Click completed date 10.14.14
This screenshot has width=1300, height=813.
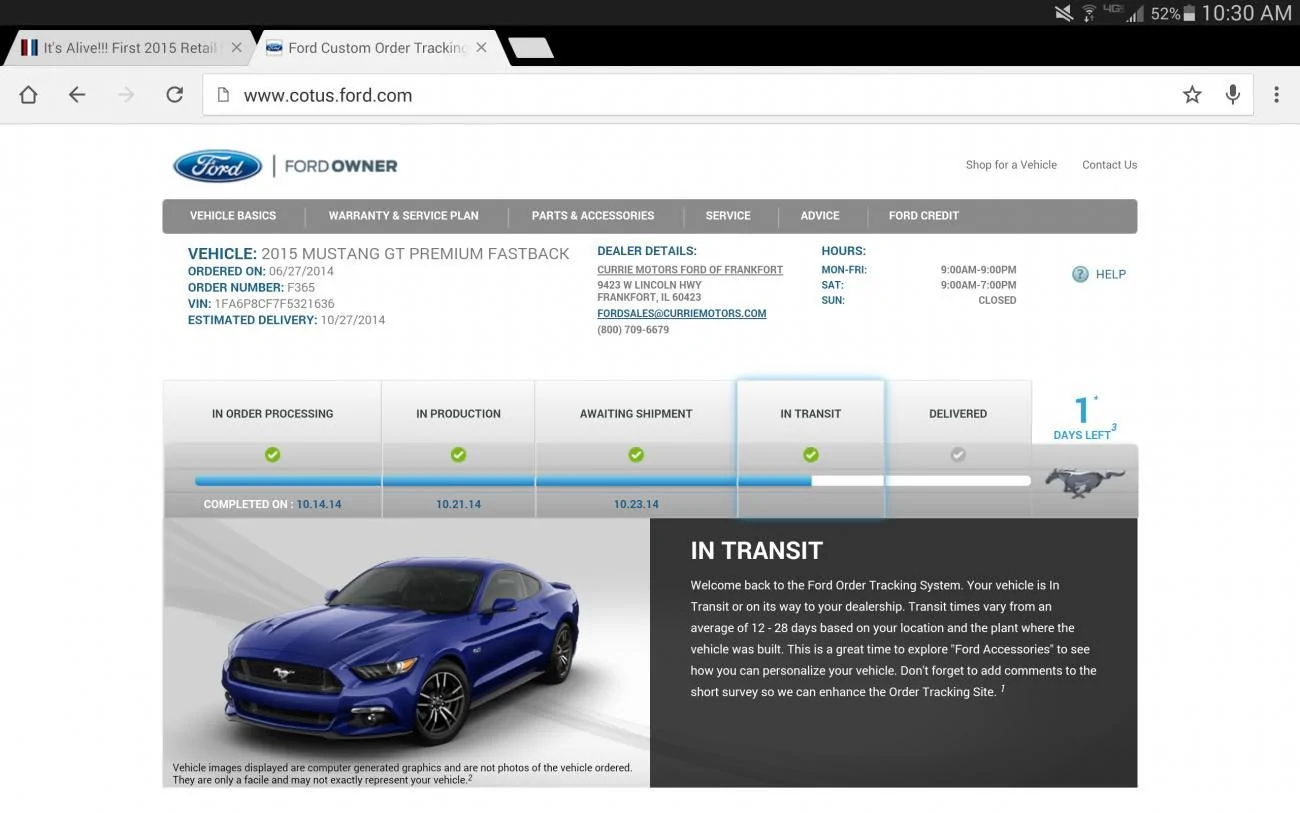[319, 504]
